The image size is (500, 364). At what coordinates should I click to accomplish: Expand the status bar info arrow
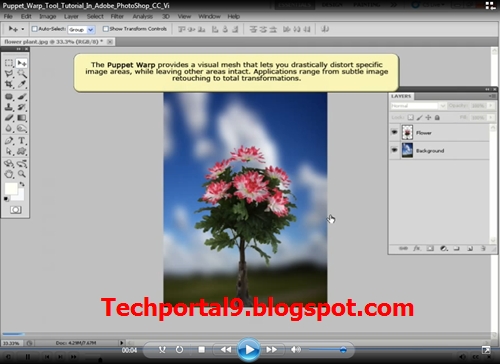click(121, 343)
